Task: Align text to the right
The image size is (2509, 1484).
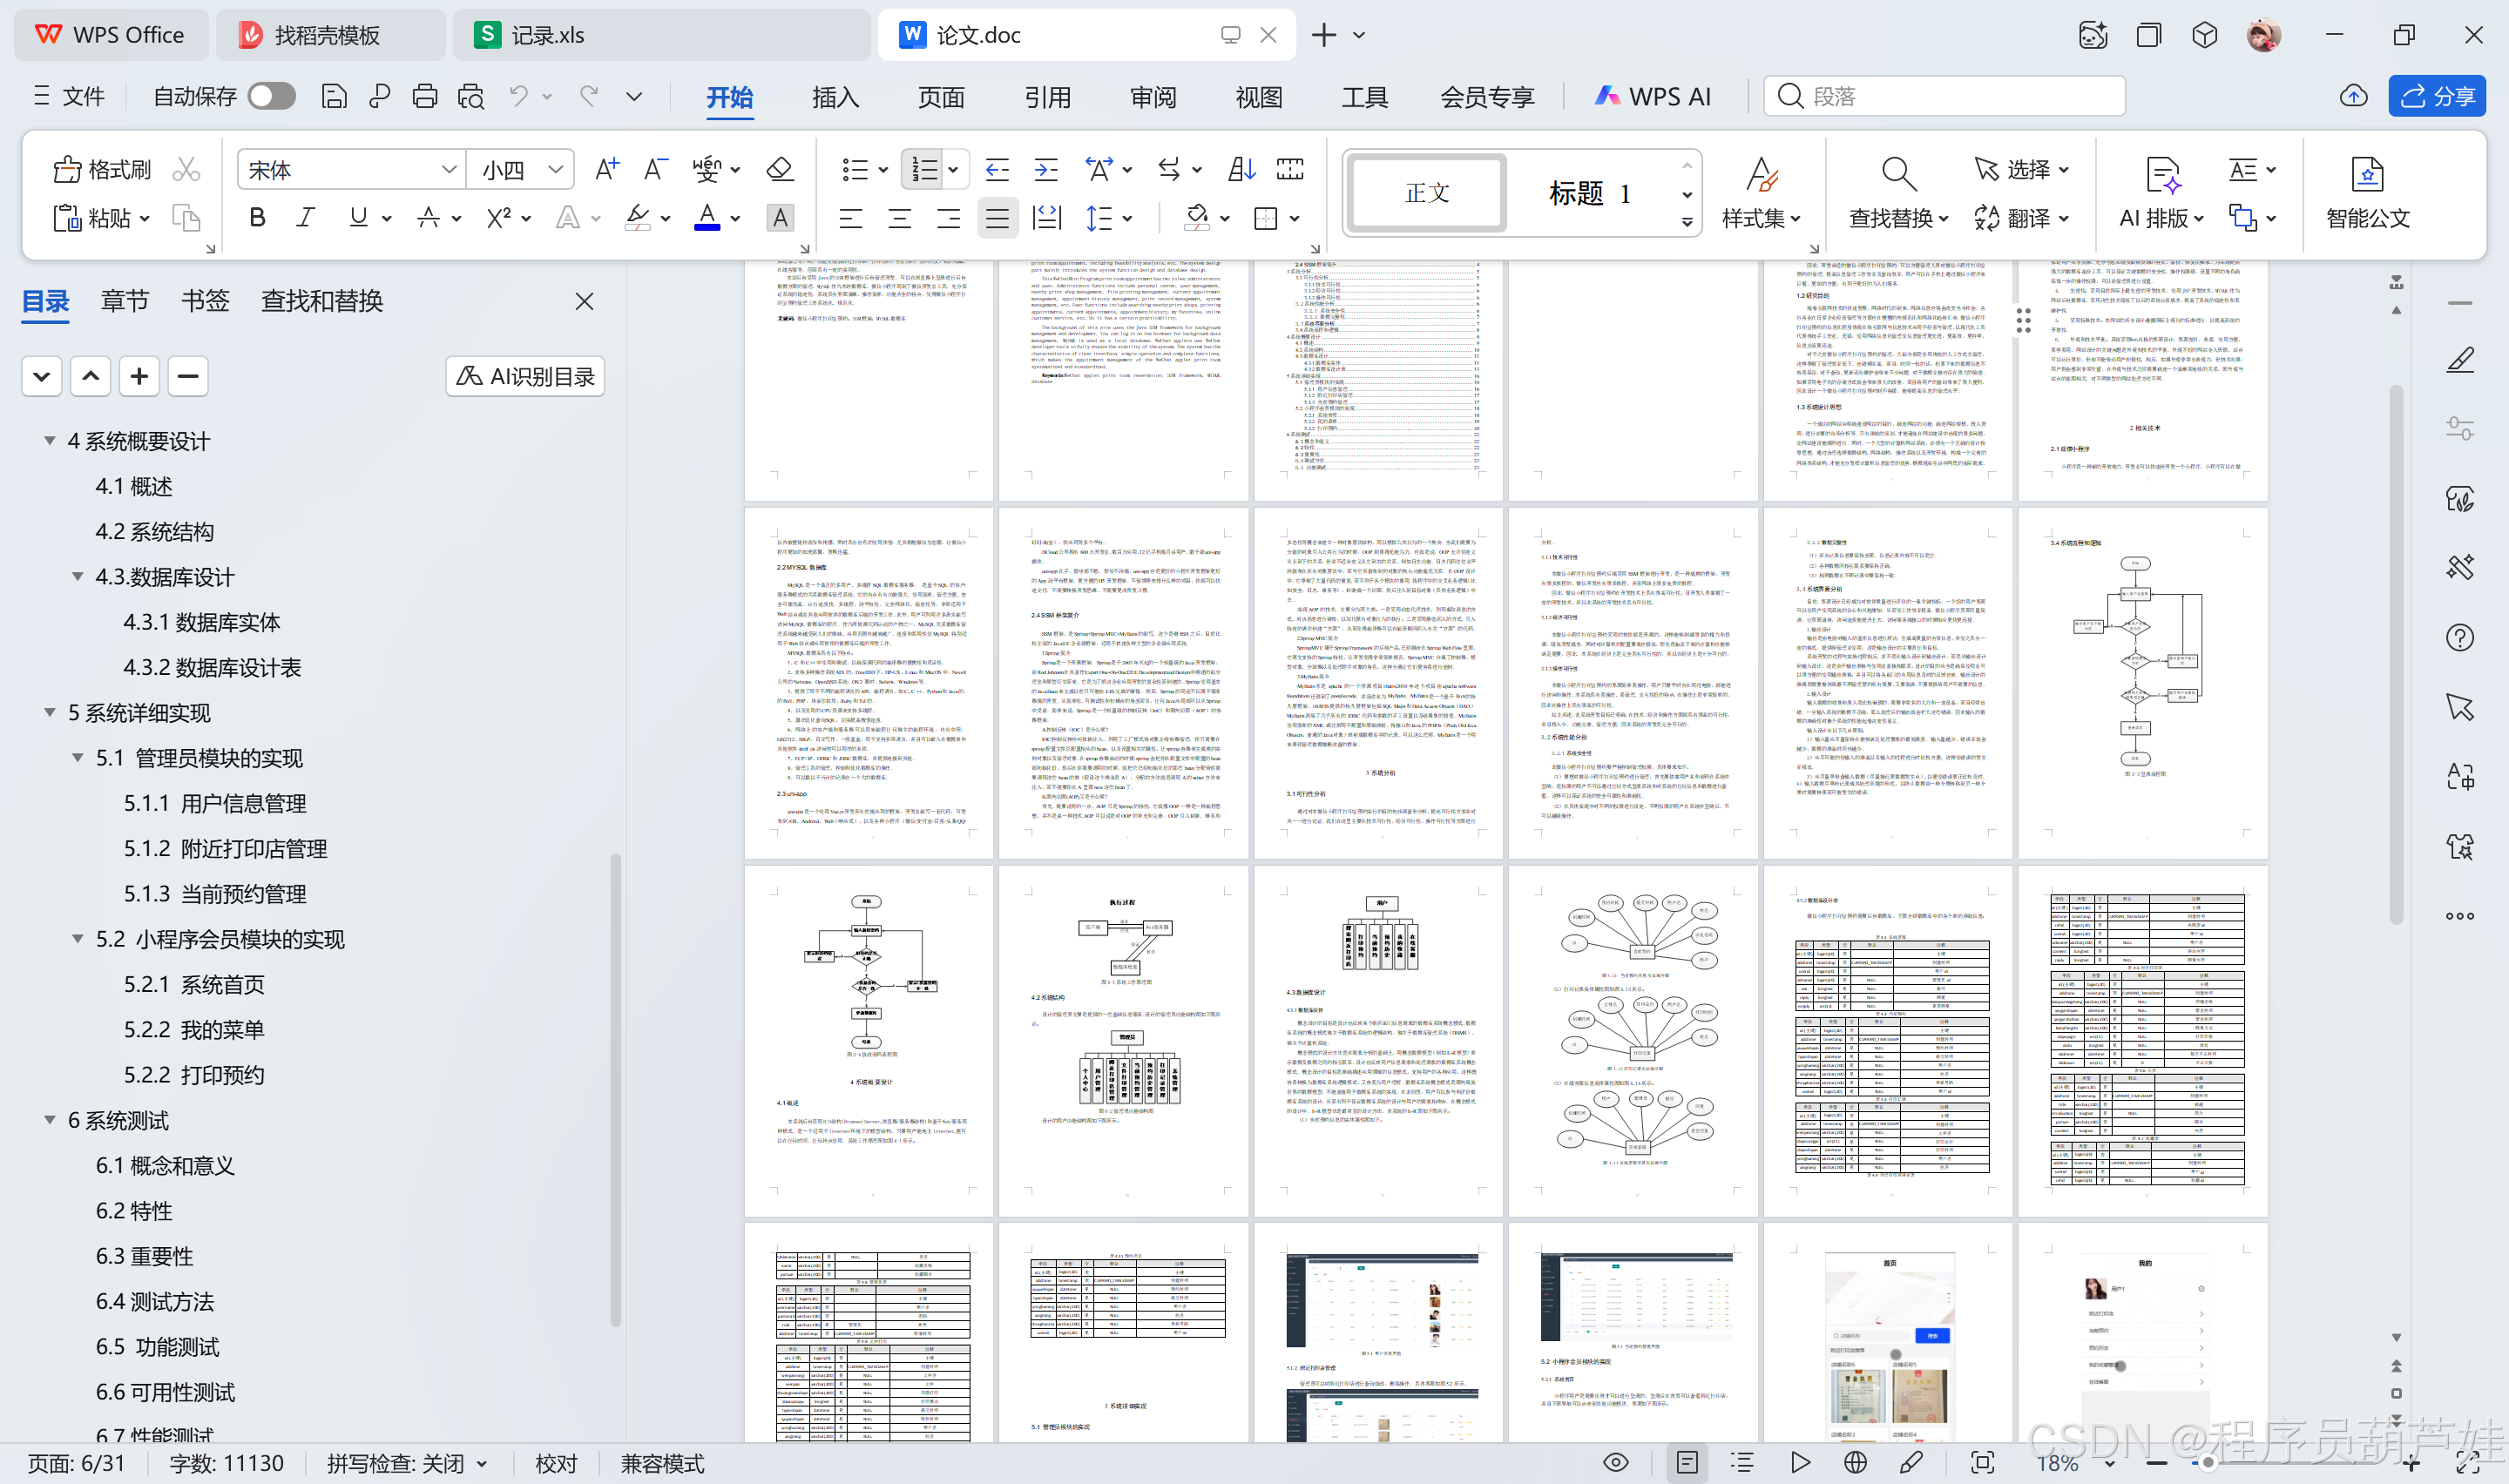Action: (x=949, y=218)
